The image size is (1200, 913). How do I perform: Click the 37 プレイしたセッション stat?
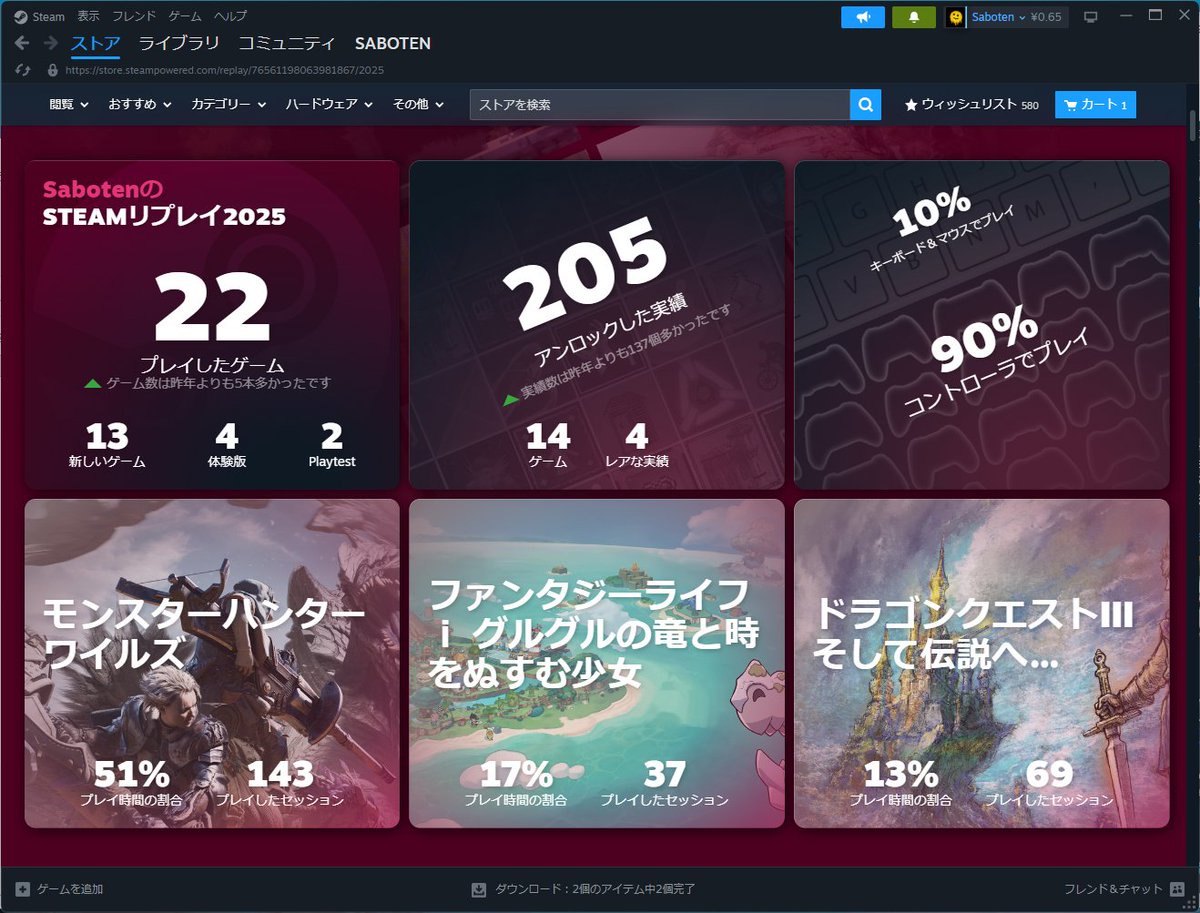(x=664, y=783)
